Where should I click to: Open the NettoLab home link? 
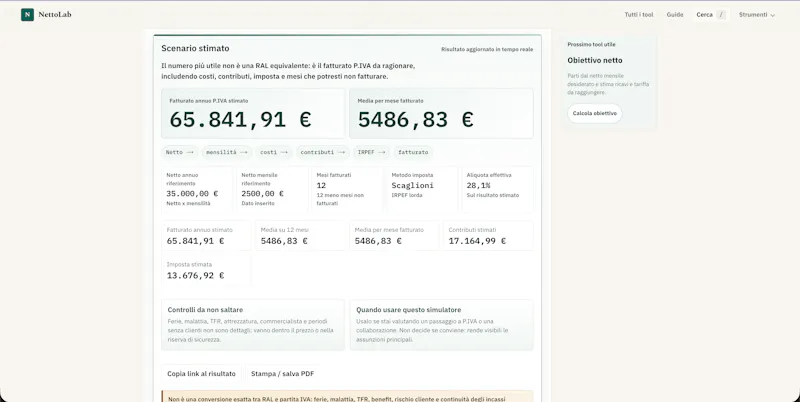point(46,15)
